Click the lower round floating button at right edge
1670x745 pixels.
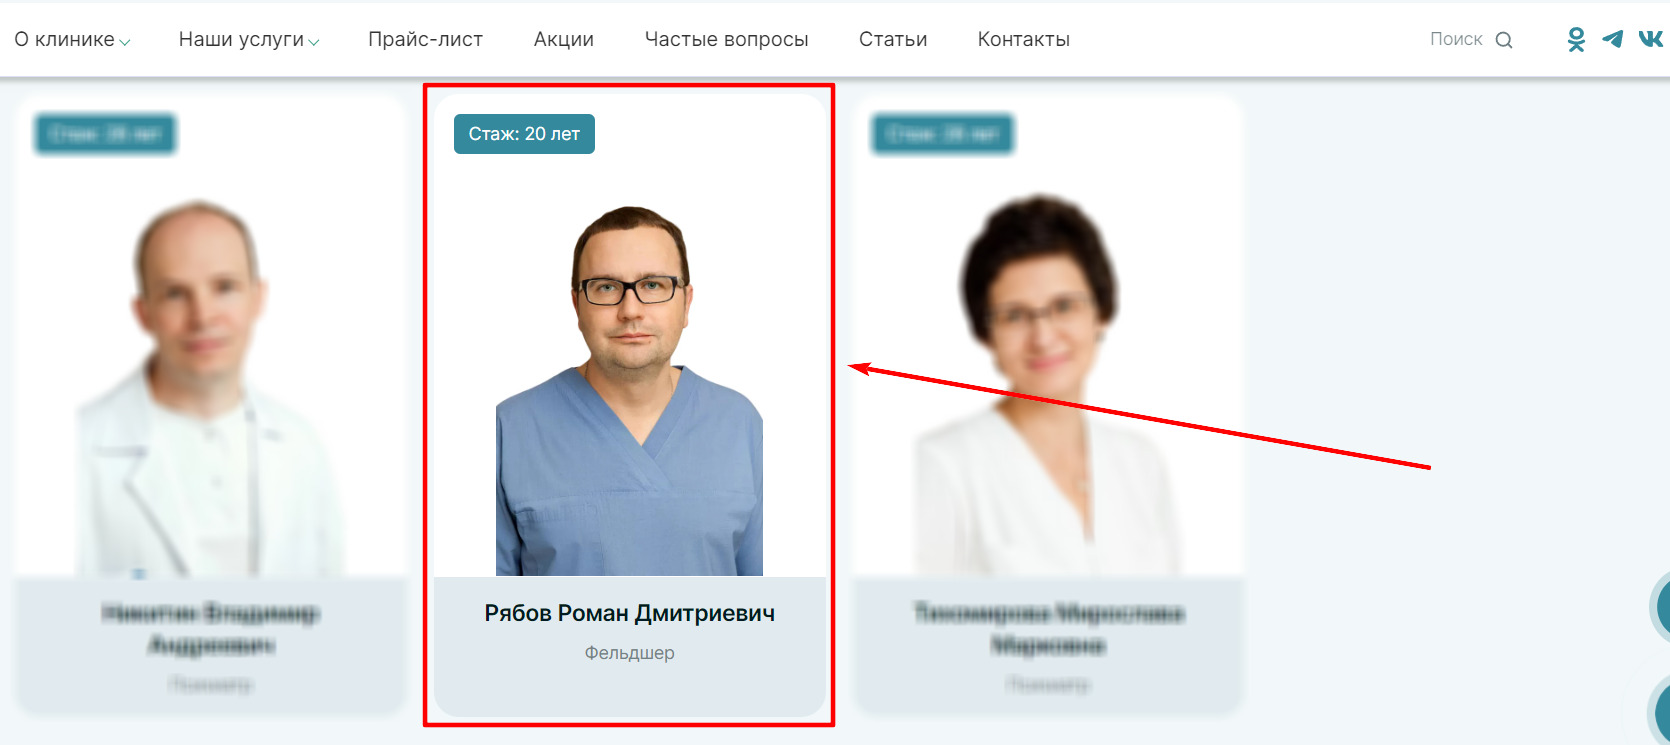pyautogui.click(x=1660, y=712)
